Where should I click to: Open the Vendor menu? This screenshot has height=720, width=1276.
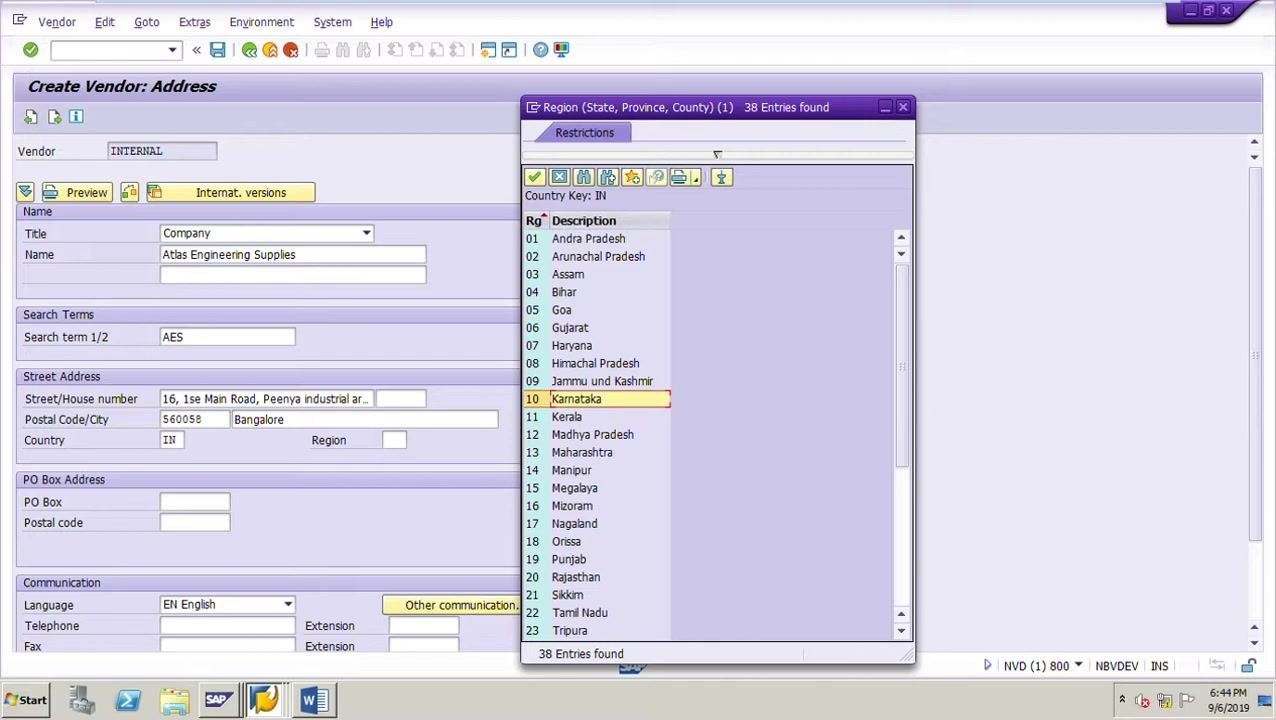57,22
